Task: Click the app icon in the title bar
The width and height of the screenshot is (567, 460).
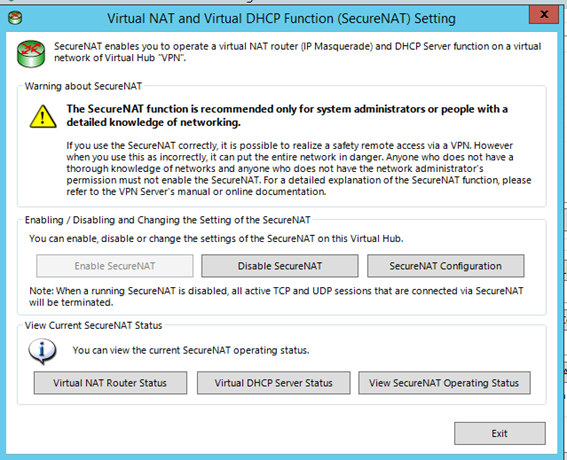Action: 15,18
